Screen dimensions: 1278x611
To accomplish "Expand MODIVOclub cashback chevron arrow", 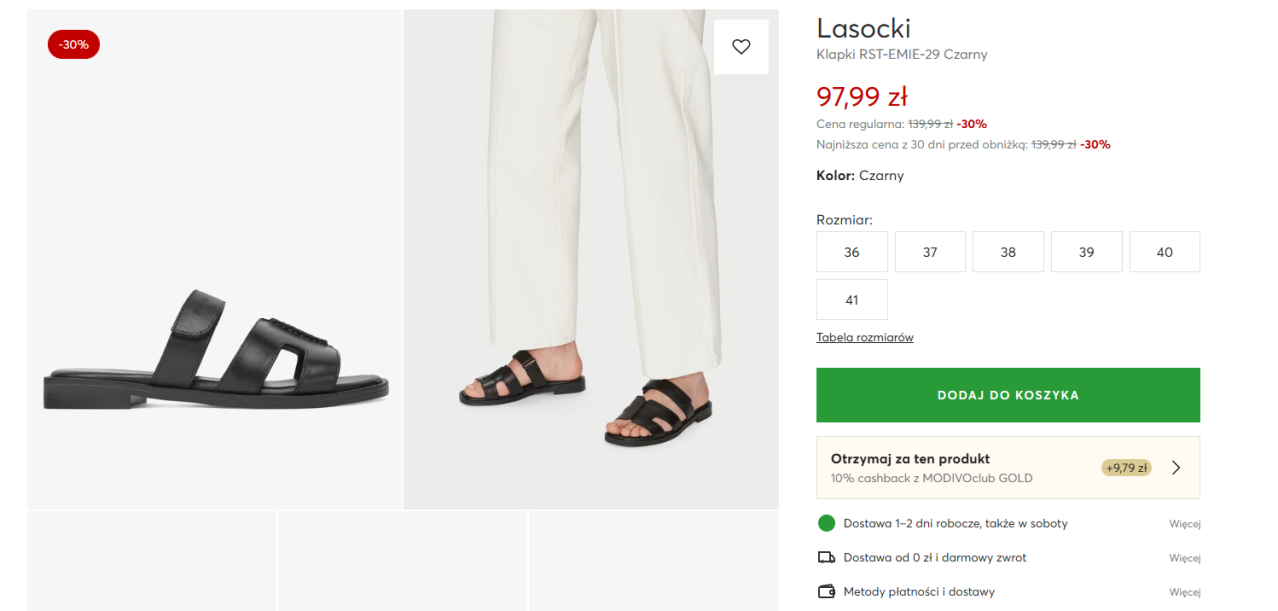I will 1176,467.
